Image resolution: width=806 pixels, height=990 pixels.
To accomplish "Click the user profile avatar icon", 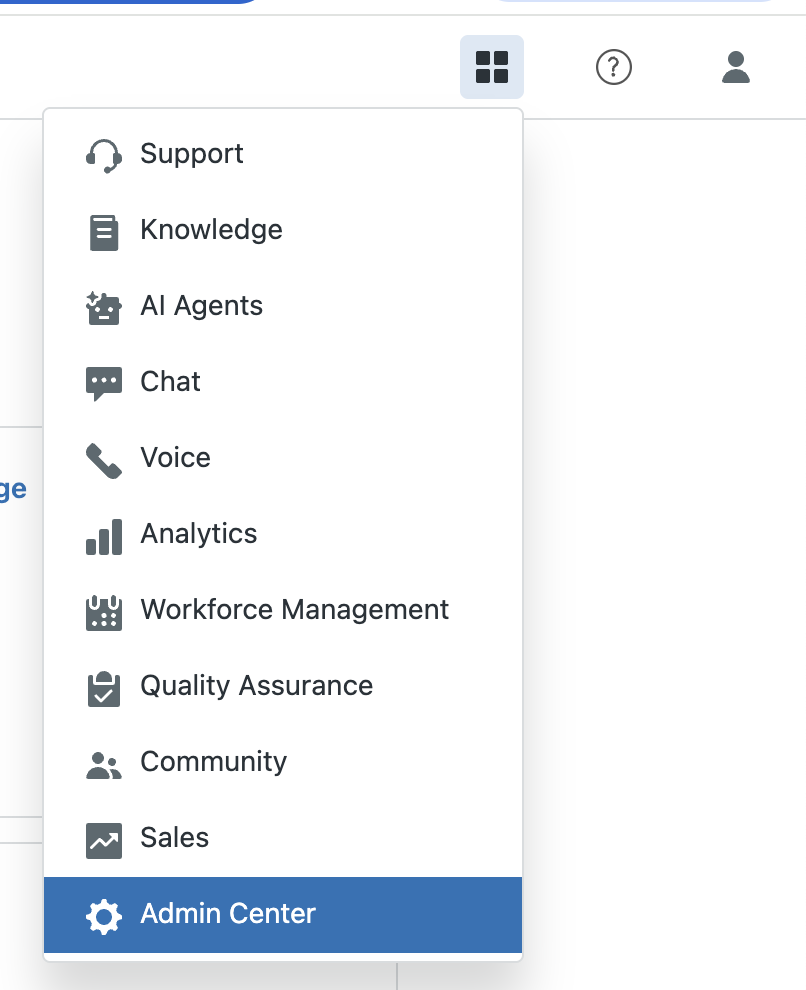I will pos(735,67).
